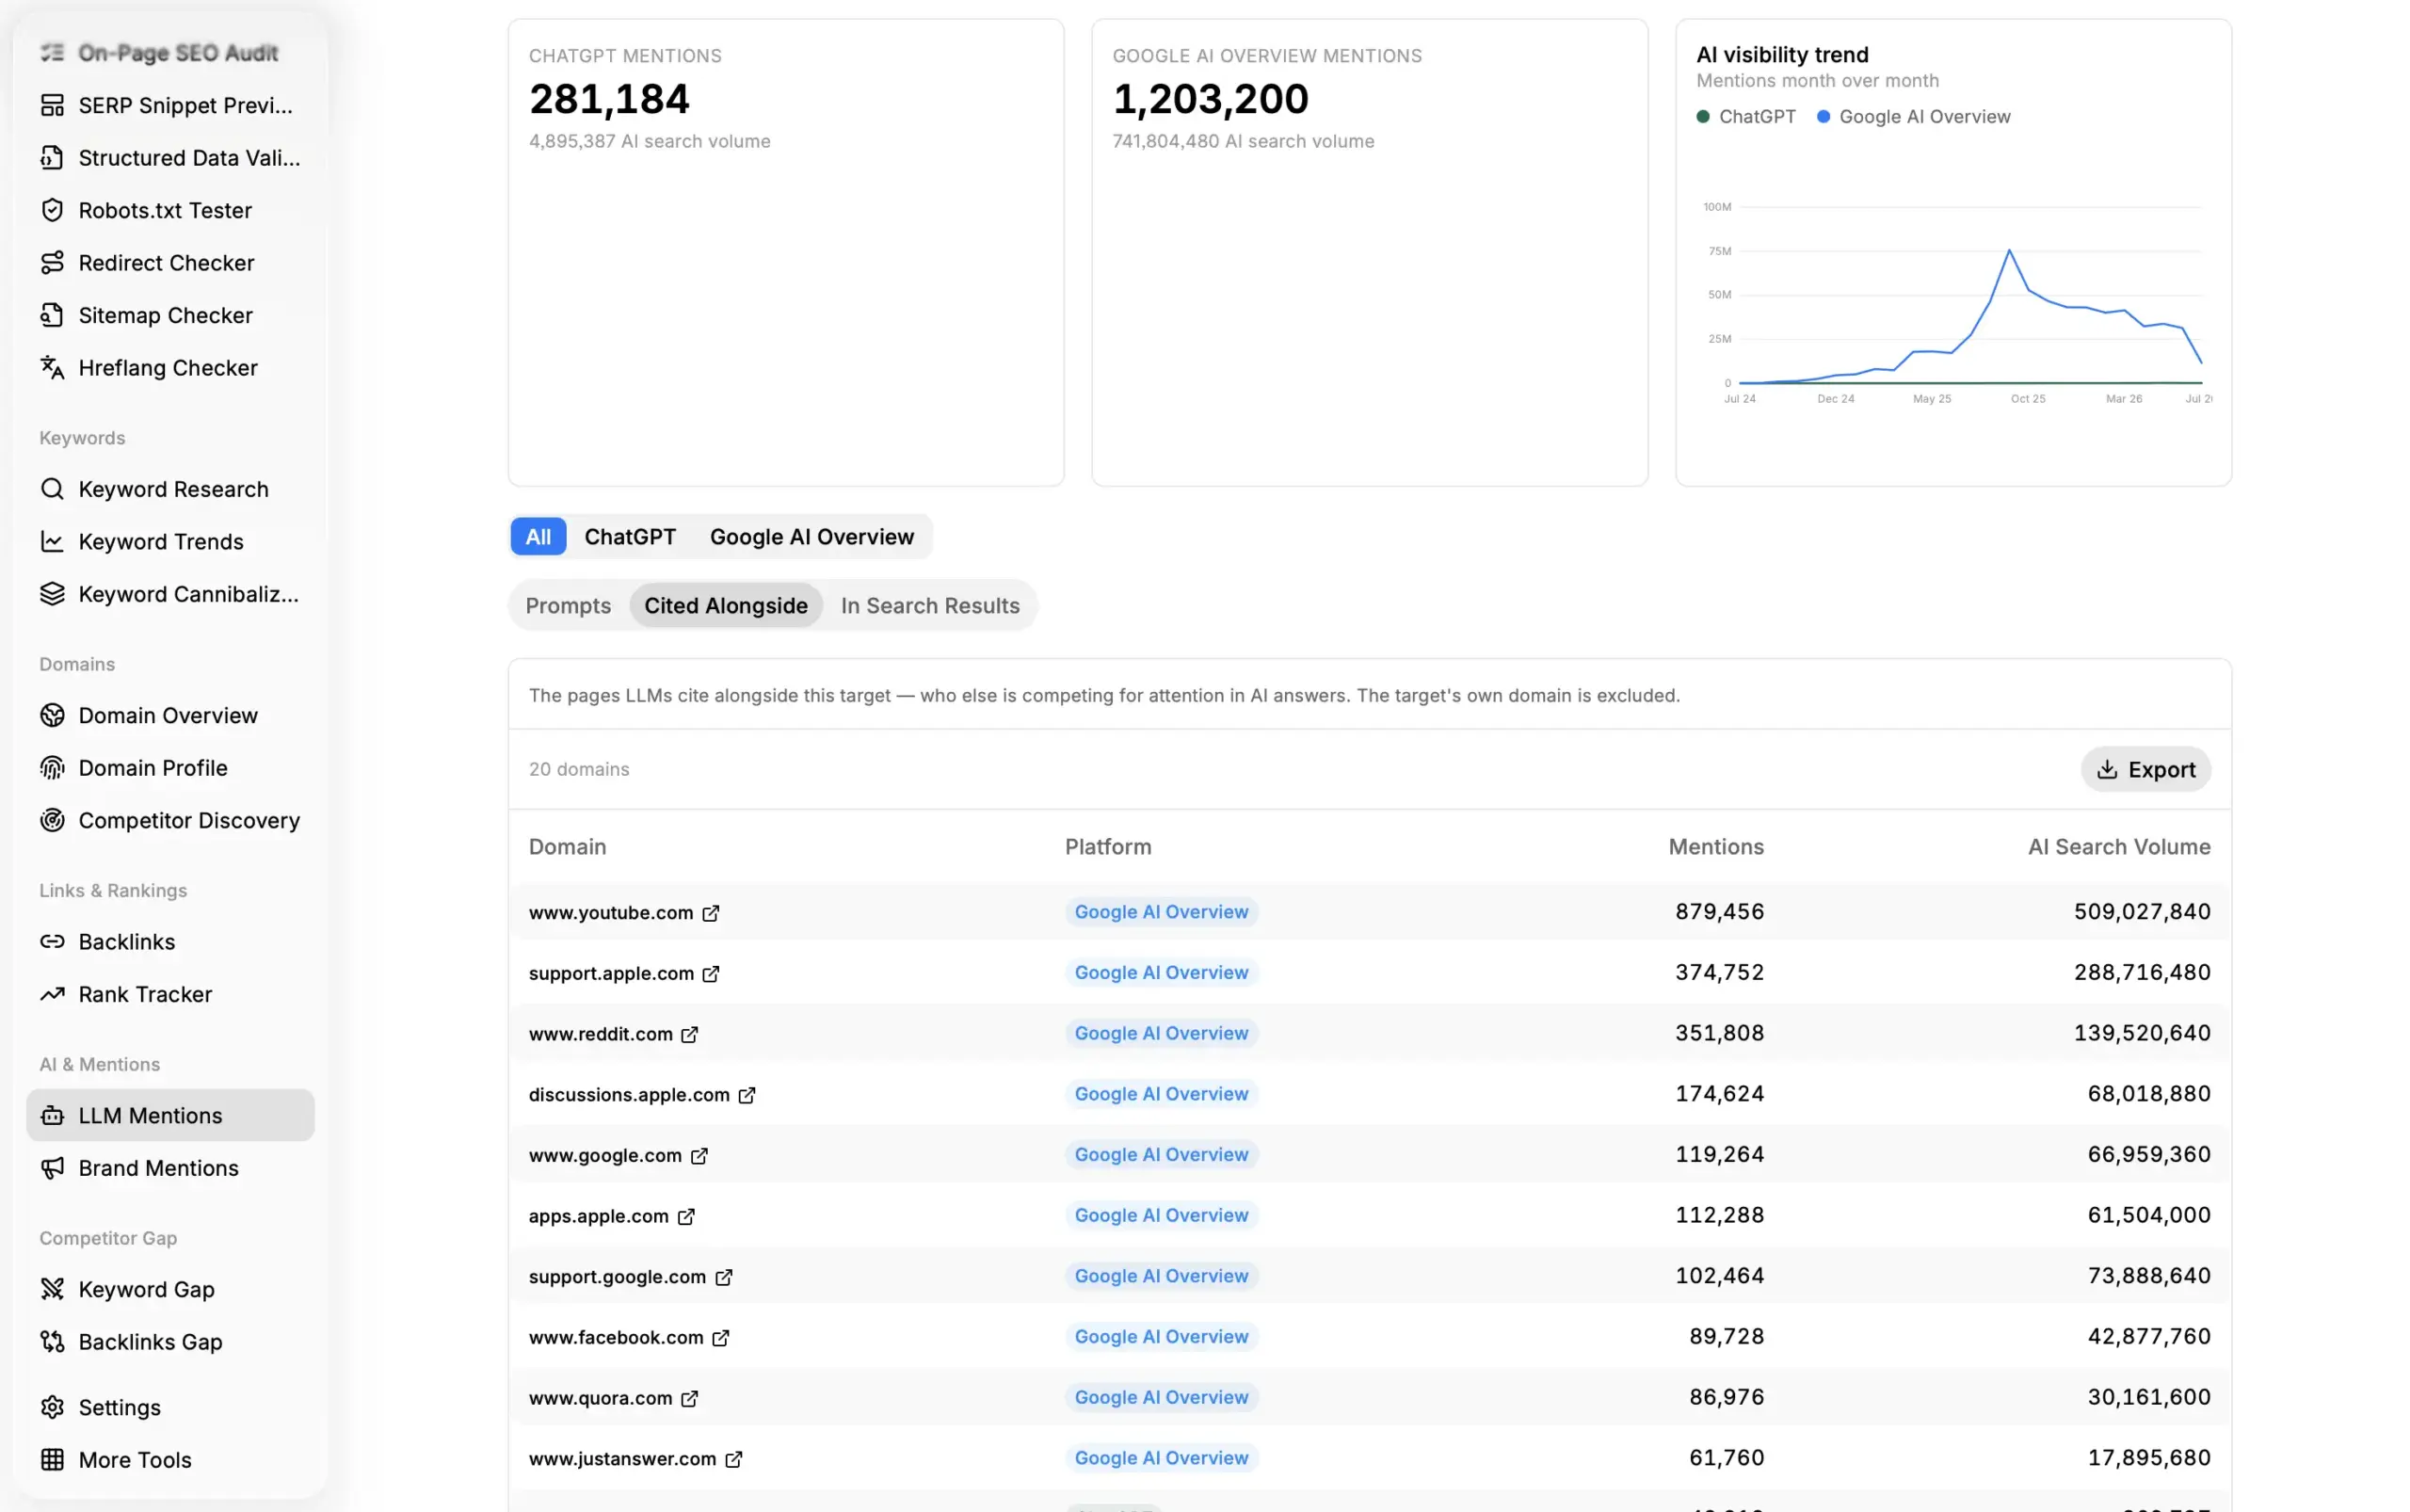Click the Settings gear icon

(52, 1407)
